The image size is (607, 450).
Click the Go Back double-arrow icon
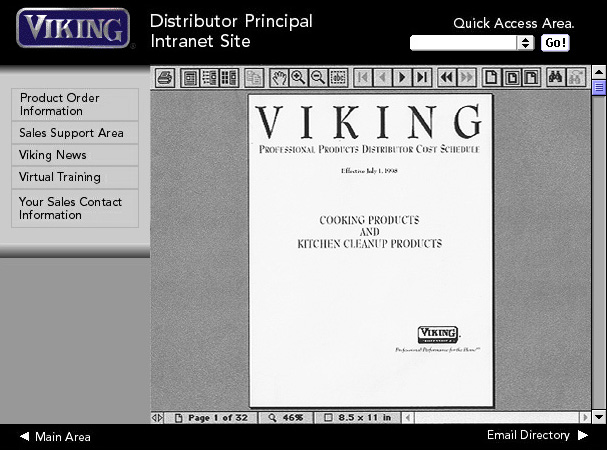(447, 78)
